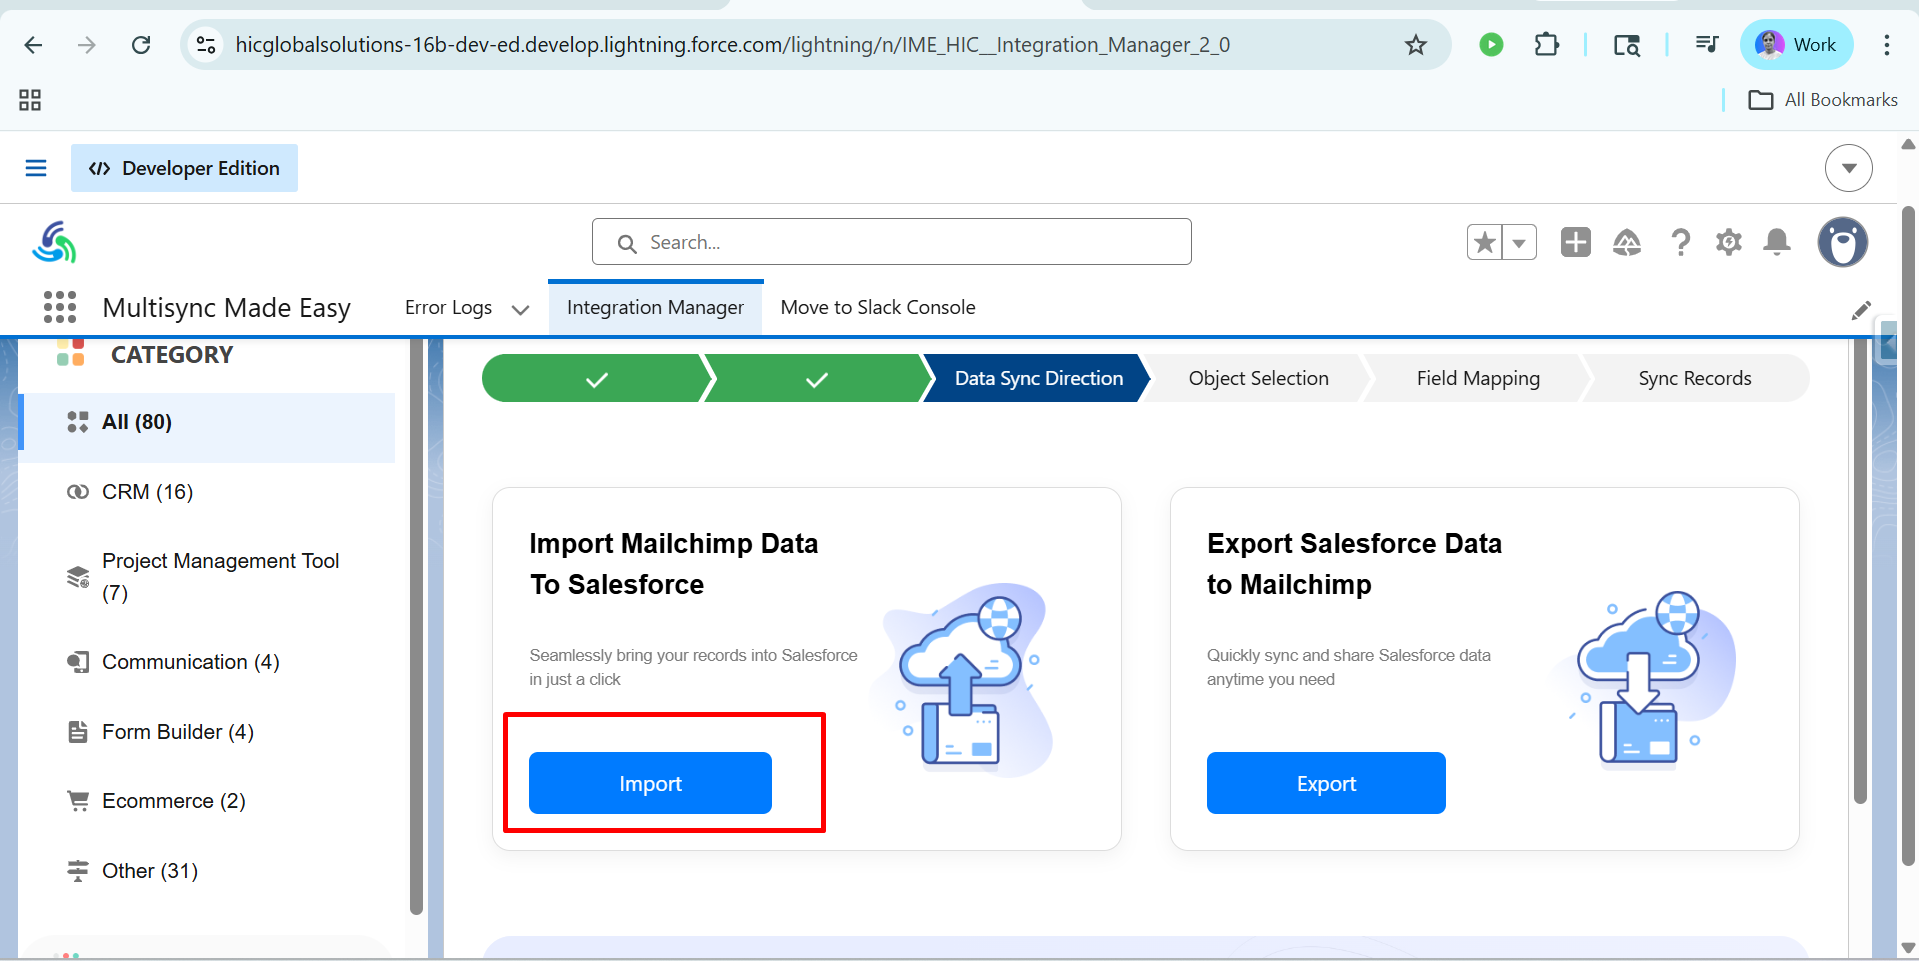1919x961 pixels.
Task: Open the Favorites list dropdown arrow
Action: (x=1519, y=242)
